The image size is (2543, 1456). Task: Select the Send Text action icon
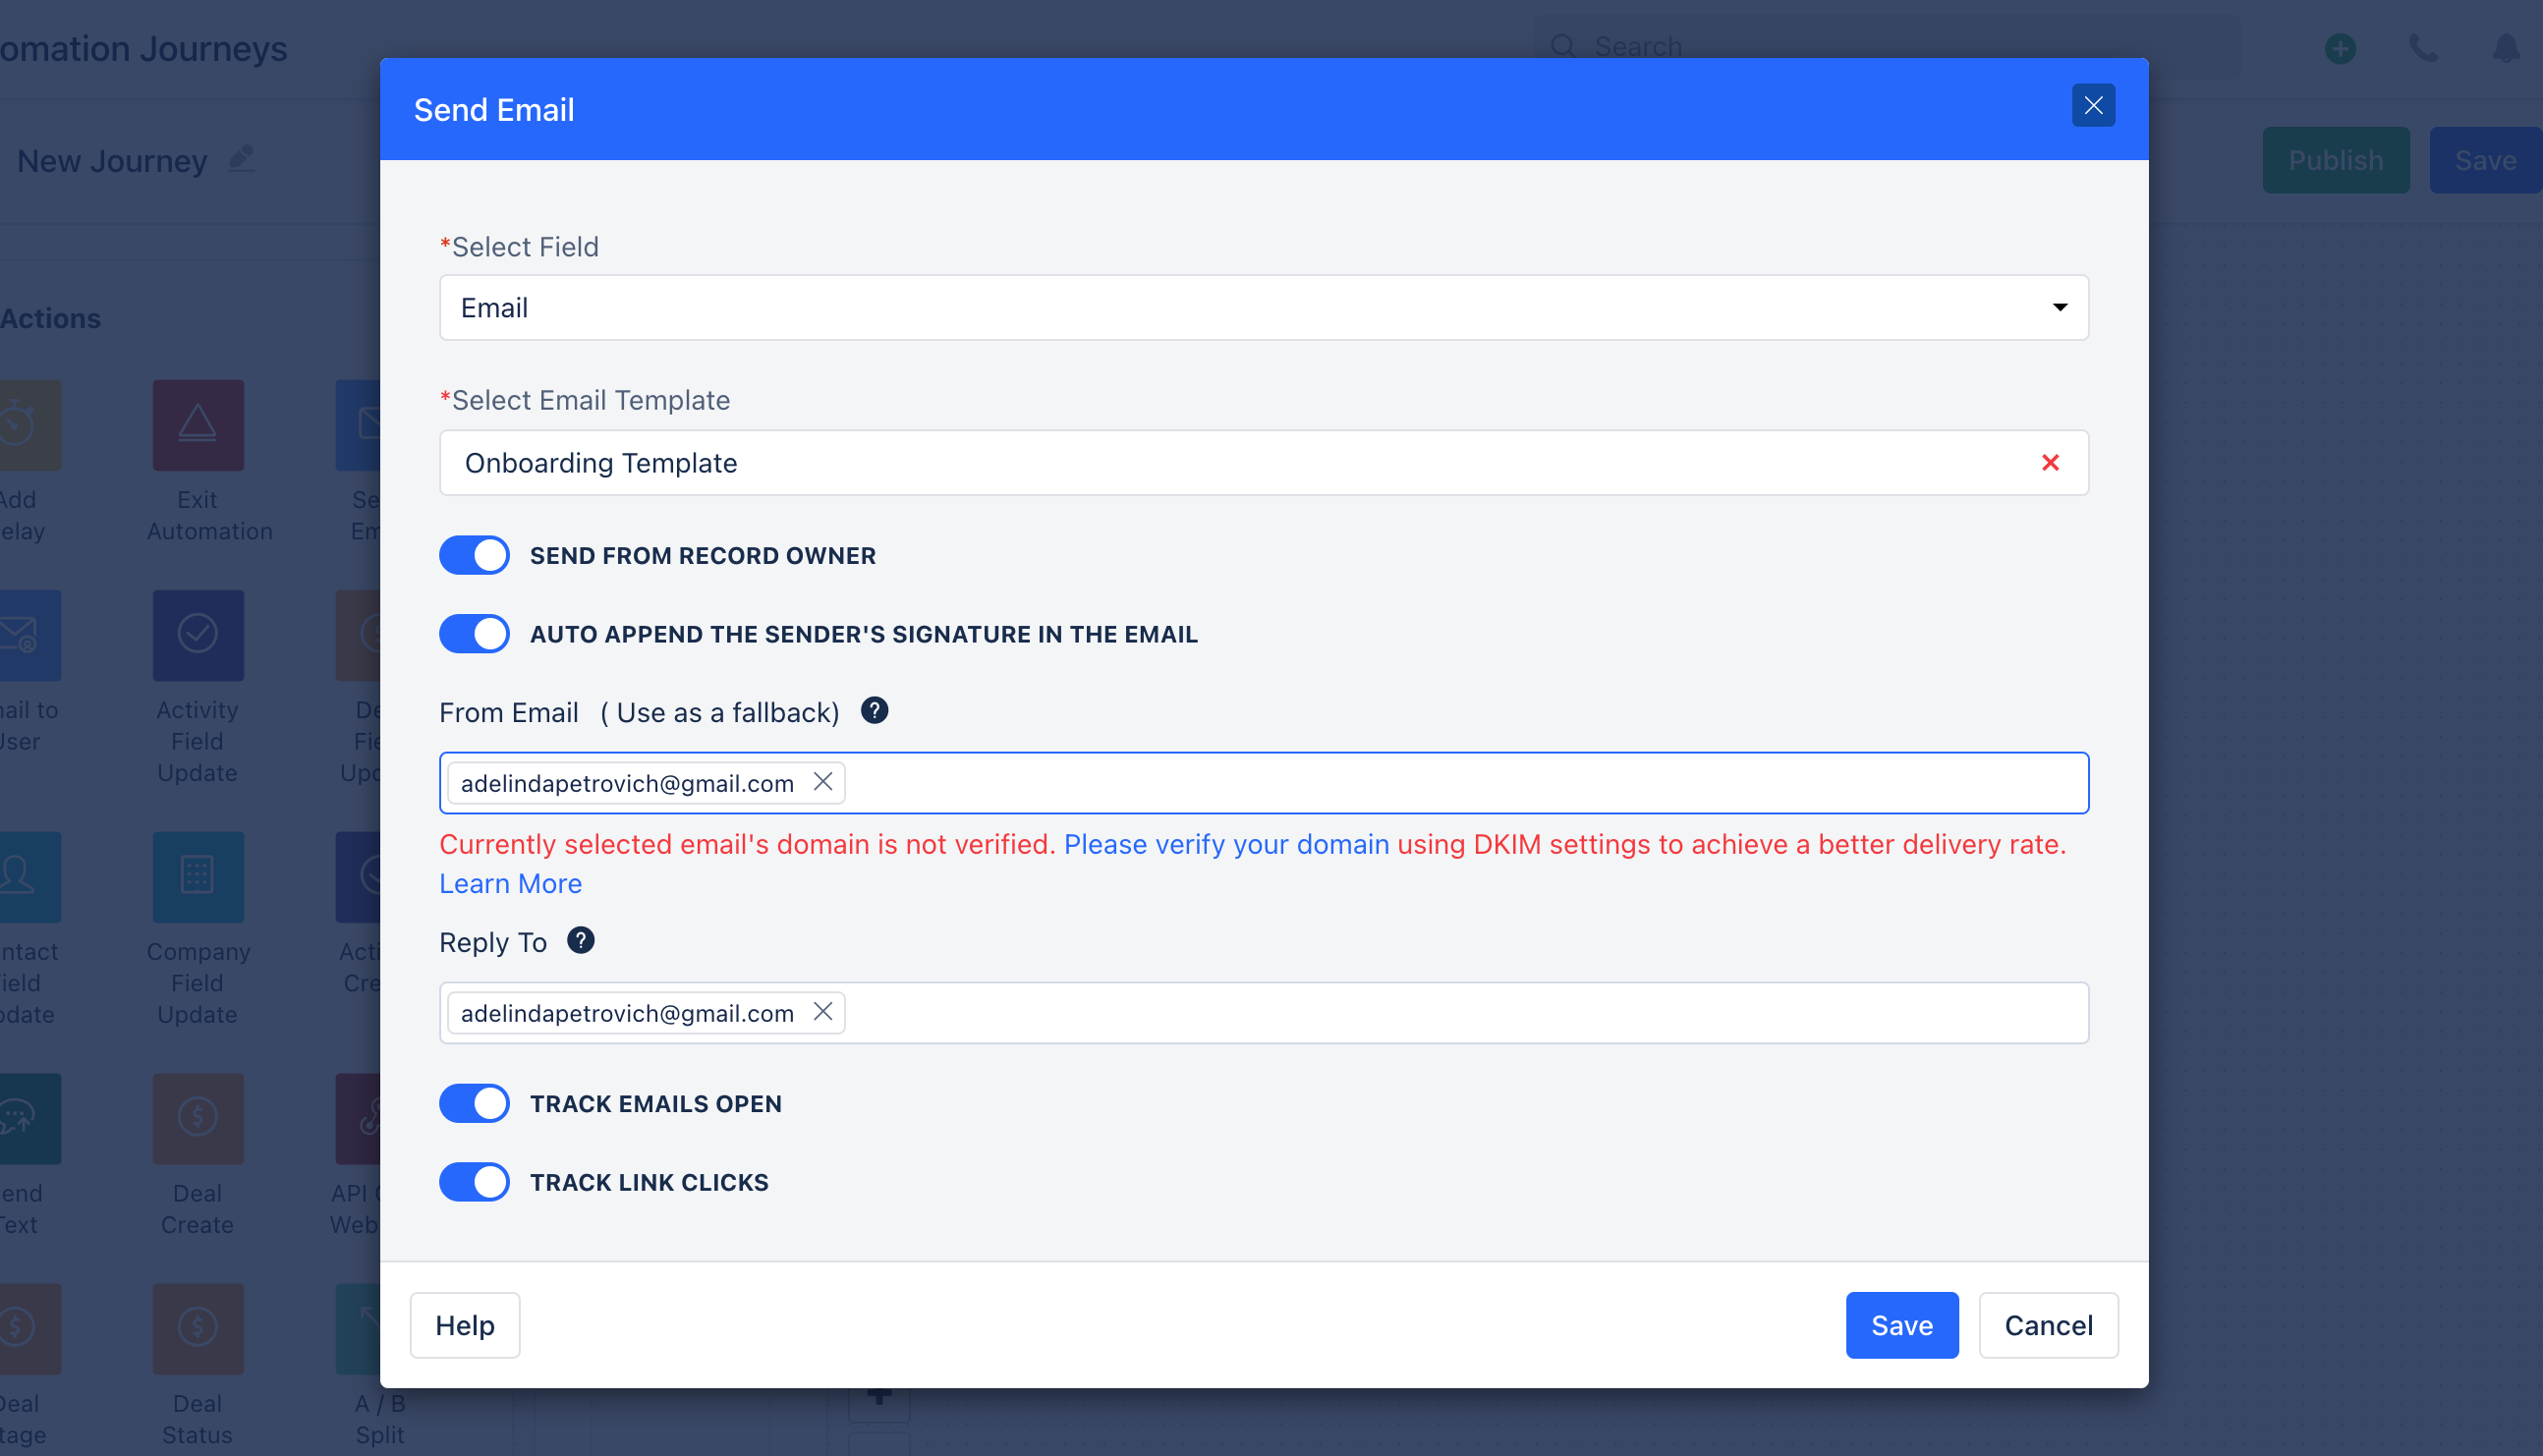click(x=30, y=1118)
